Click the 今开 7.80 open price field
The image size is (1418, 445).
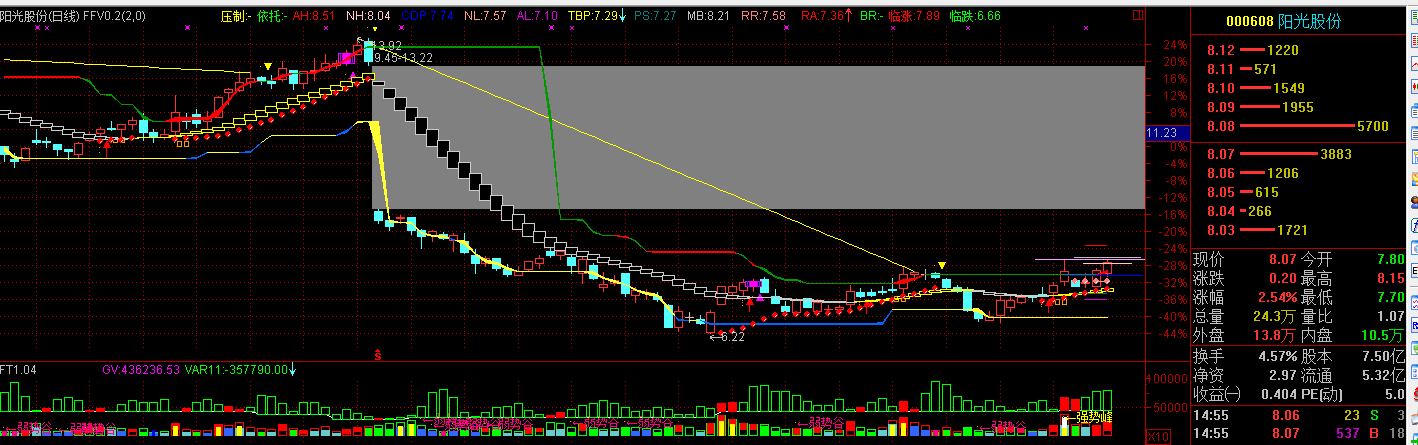coord(1353,259)
